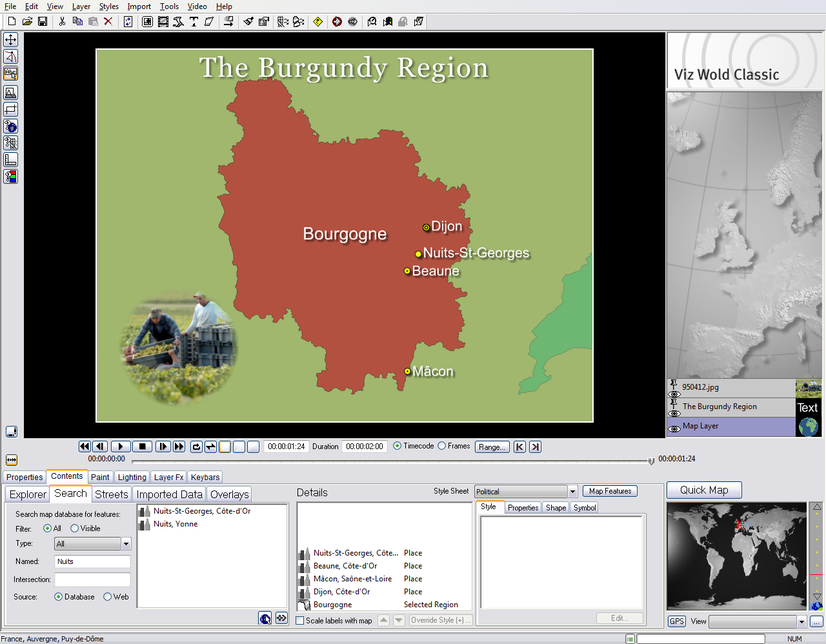Click the RGB color channels tool icon

11,177
